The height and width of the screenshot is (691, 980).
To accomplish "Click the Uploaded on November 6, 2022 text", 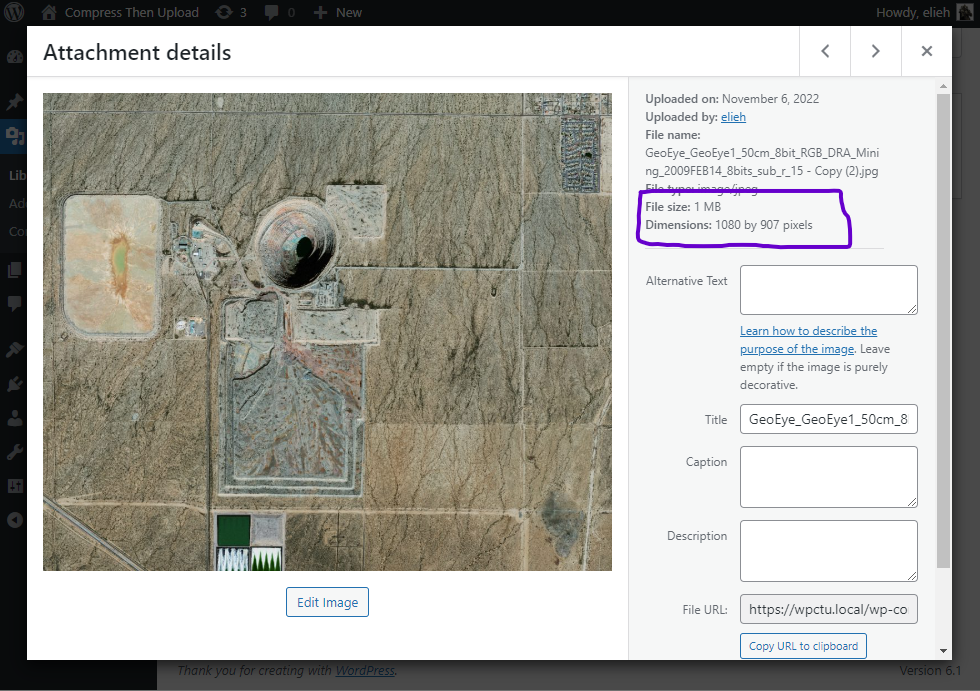I will 732,99.
